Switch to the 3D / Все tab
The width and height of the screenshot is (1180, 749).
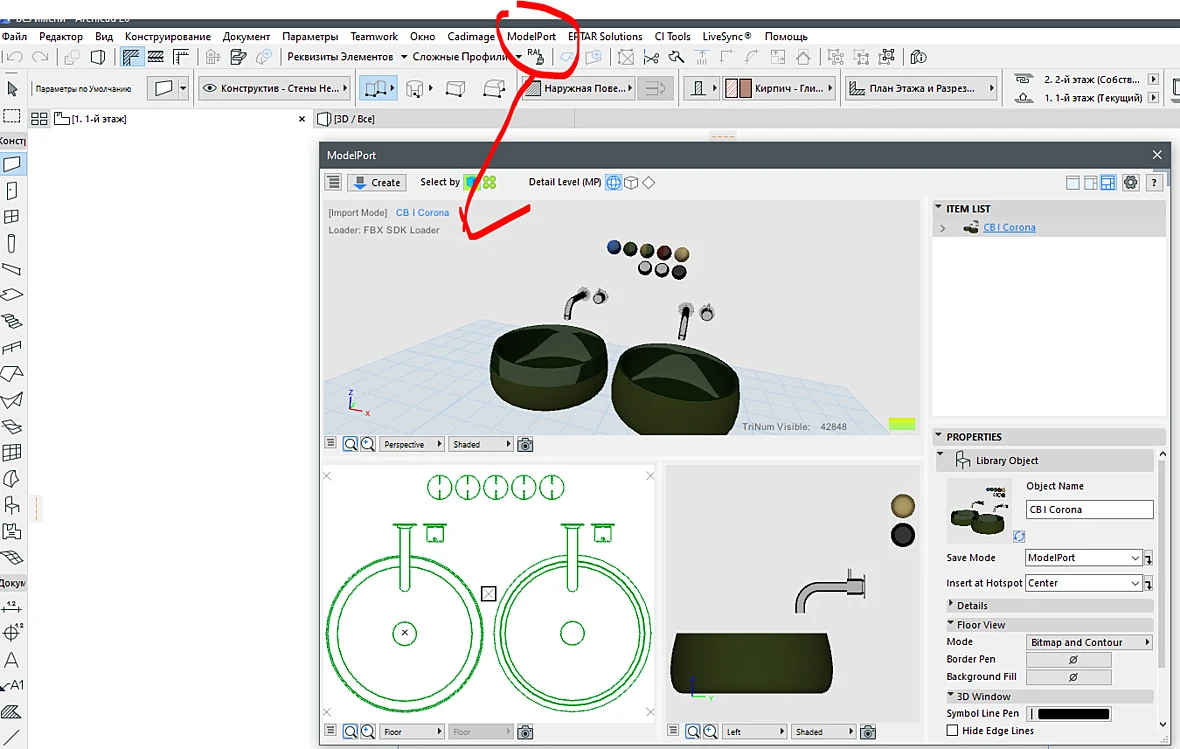pyautogui.click(x=354, y=119)
